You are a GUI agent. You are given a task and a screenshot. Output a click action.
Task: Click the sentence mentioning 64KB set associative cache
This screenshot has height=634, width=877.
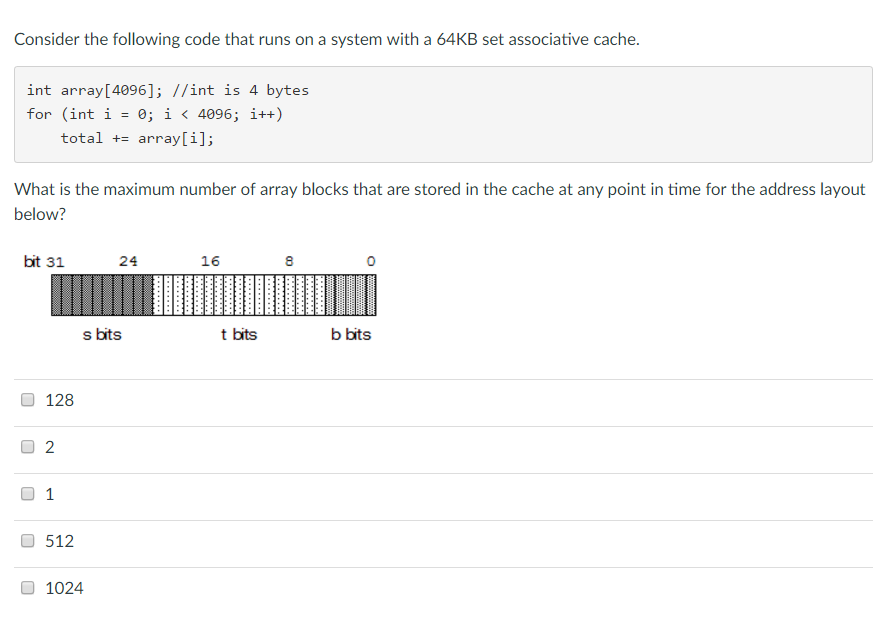tap(330, 39)
